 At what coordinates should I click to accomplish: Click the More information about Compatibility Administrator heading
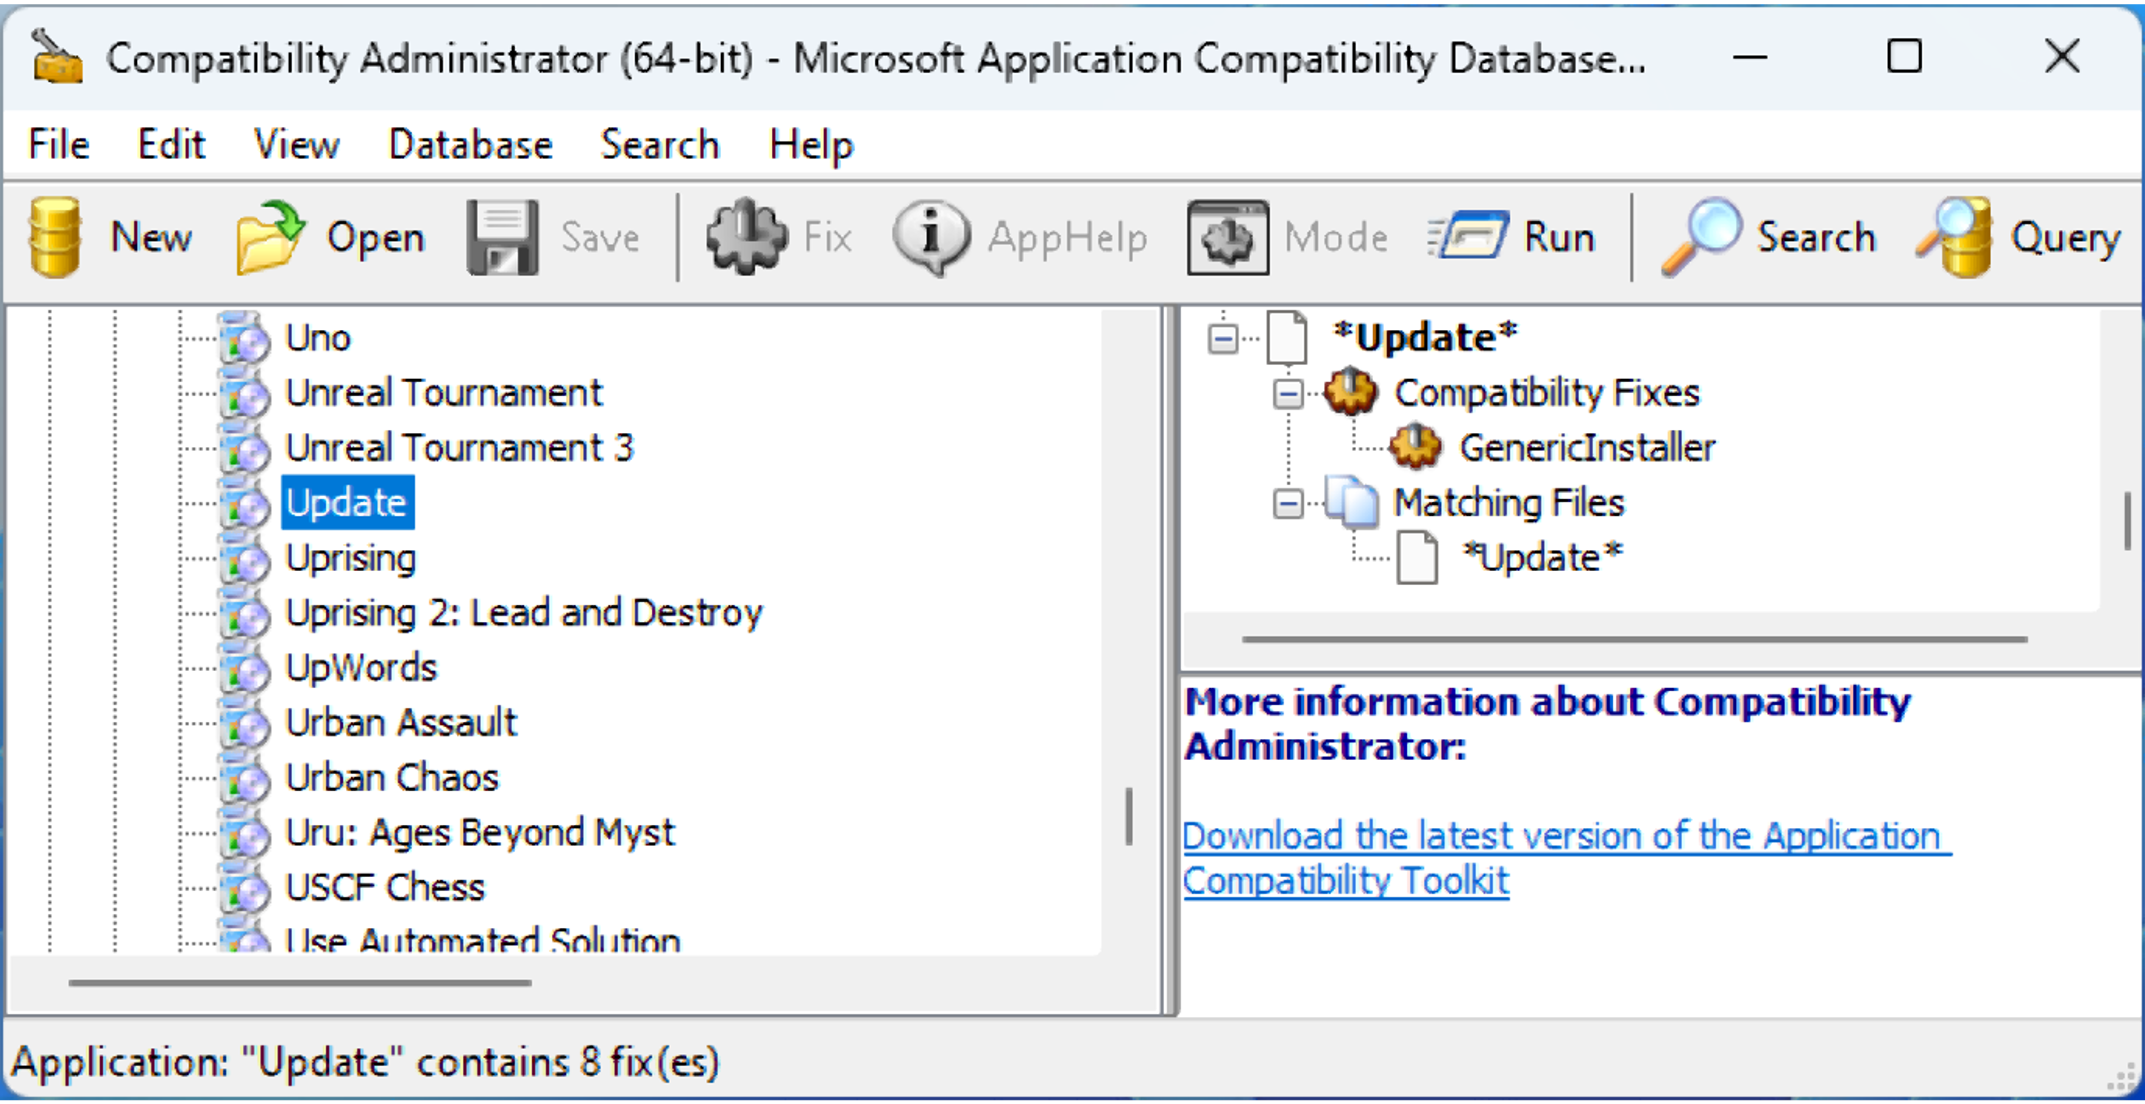(x=1547, y=724)
